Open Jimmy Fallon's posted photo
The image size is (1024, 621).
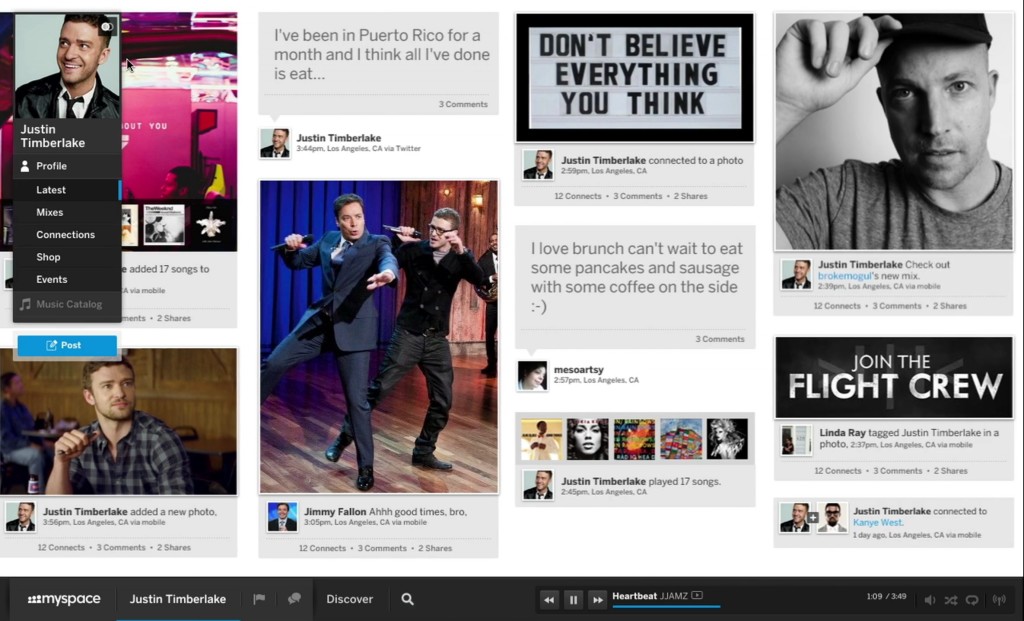pos(379,335)
